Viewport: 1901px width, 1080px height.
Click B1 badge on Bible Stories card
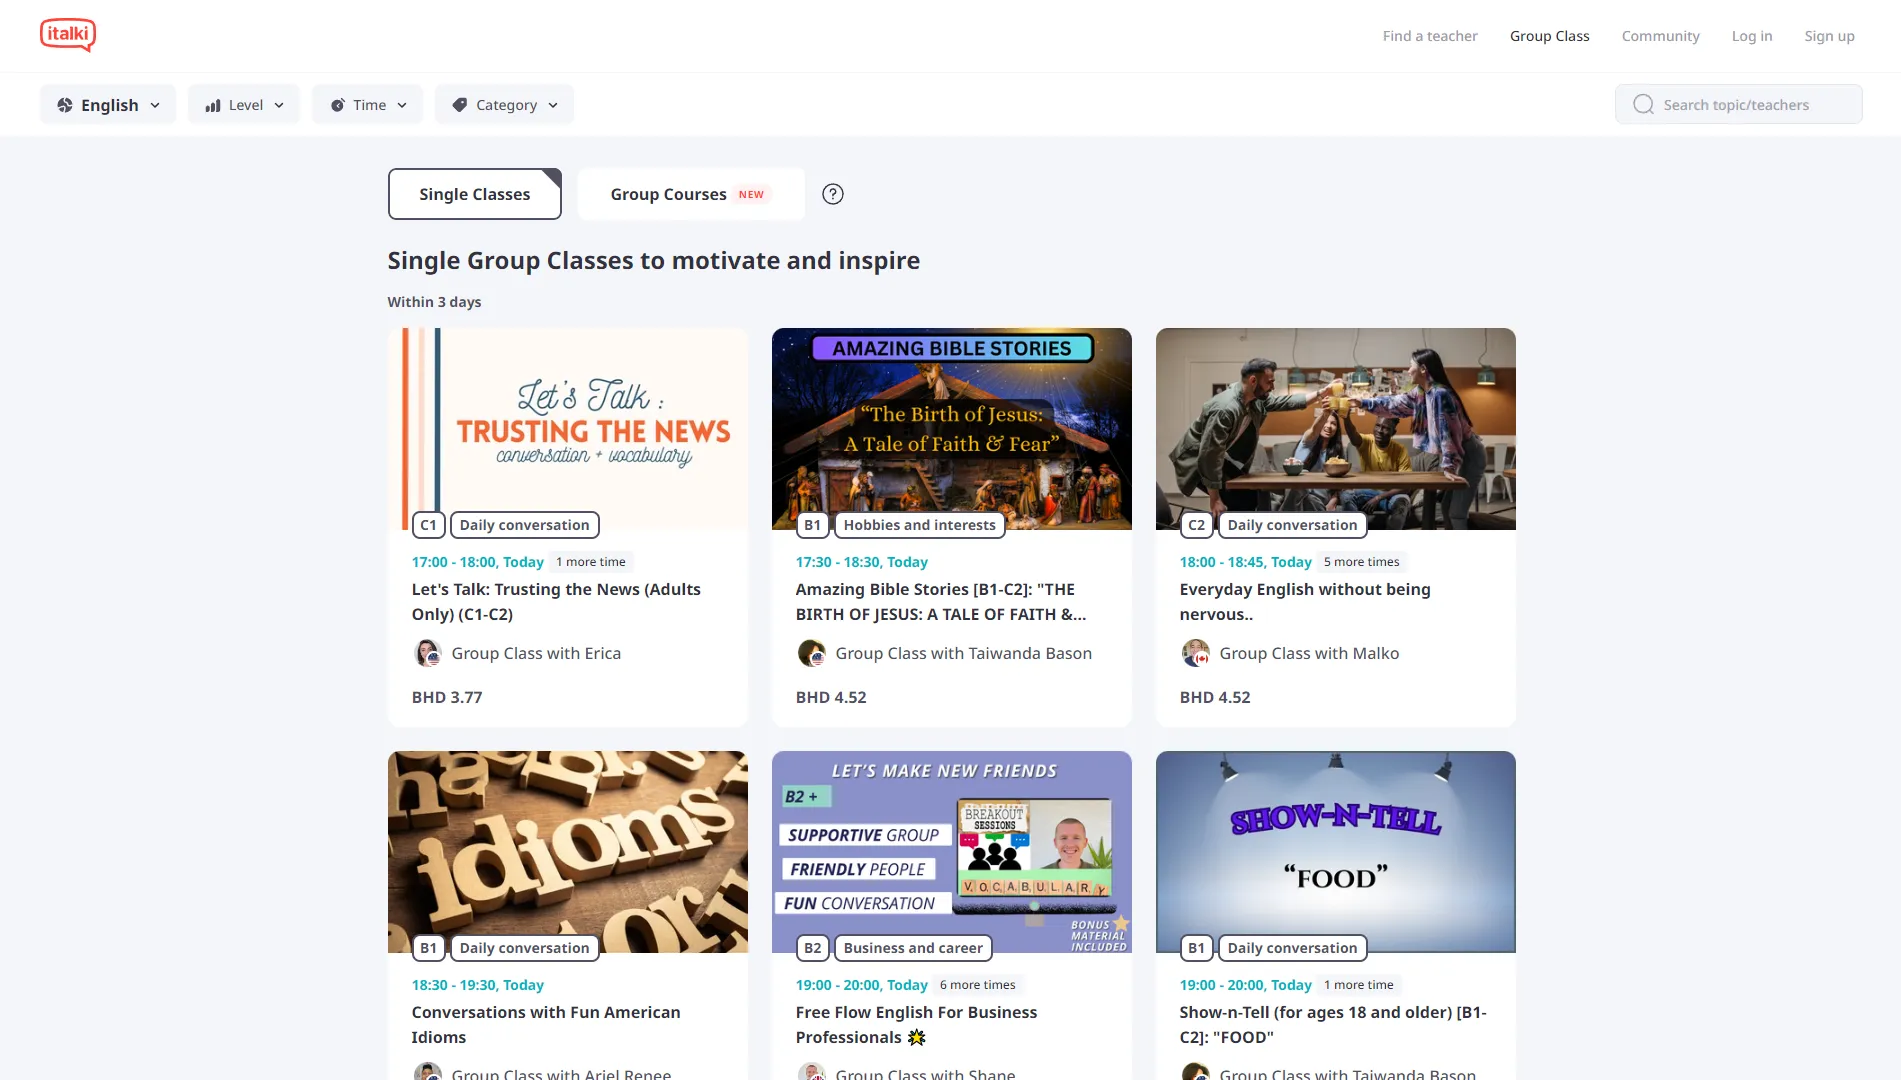tap(813, 525)
